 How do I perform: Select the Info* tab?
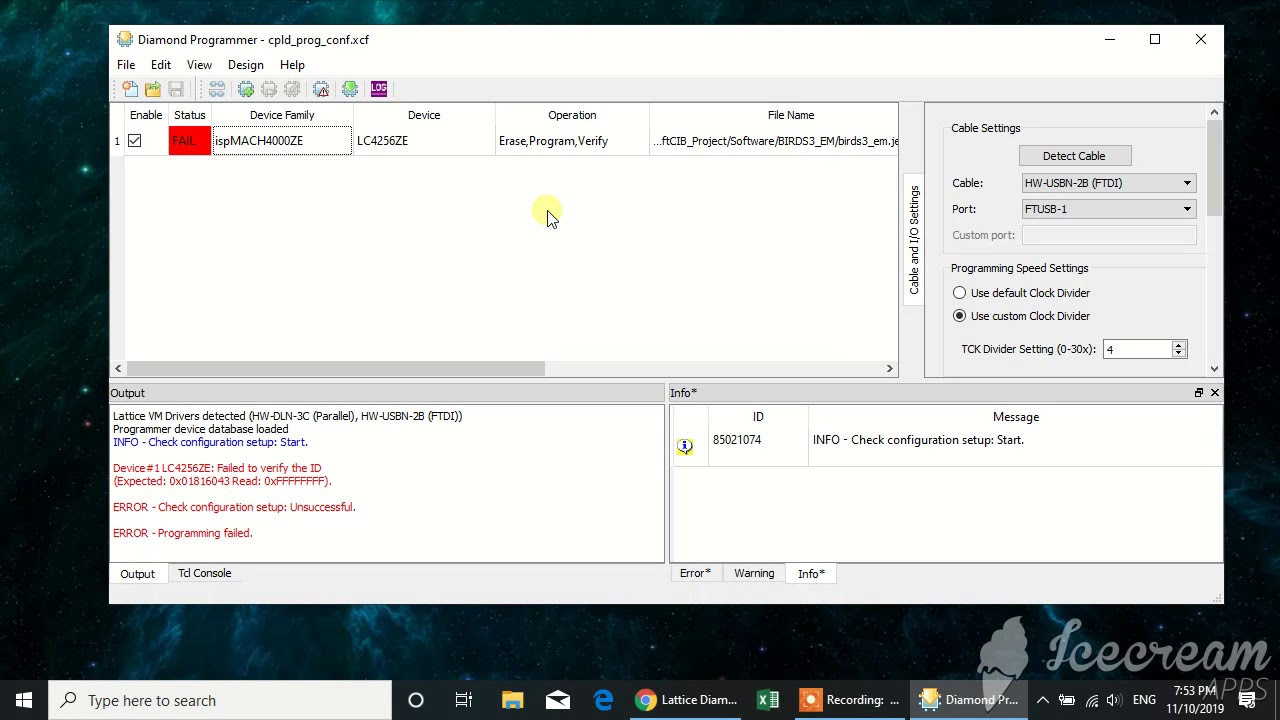811,574
